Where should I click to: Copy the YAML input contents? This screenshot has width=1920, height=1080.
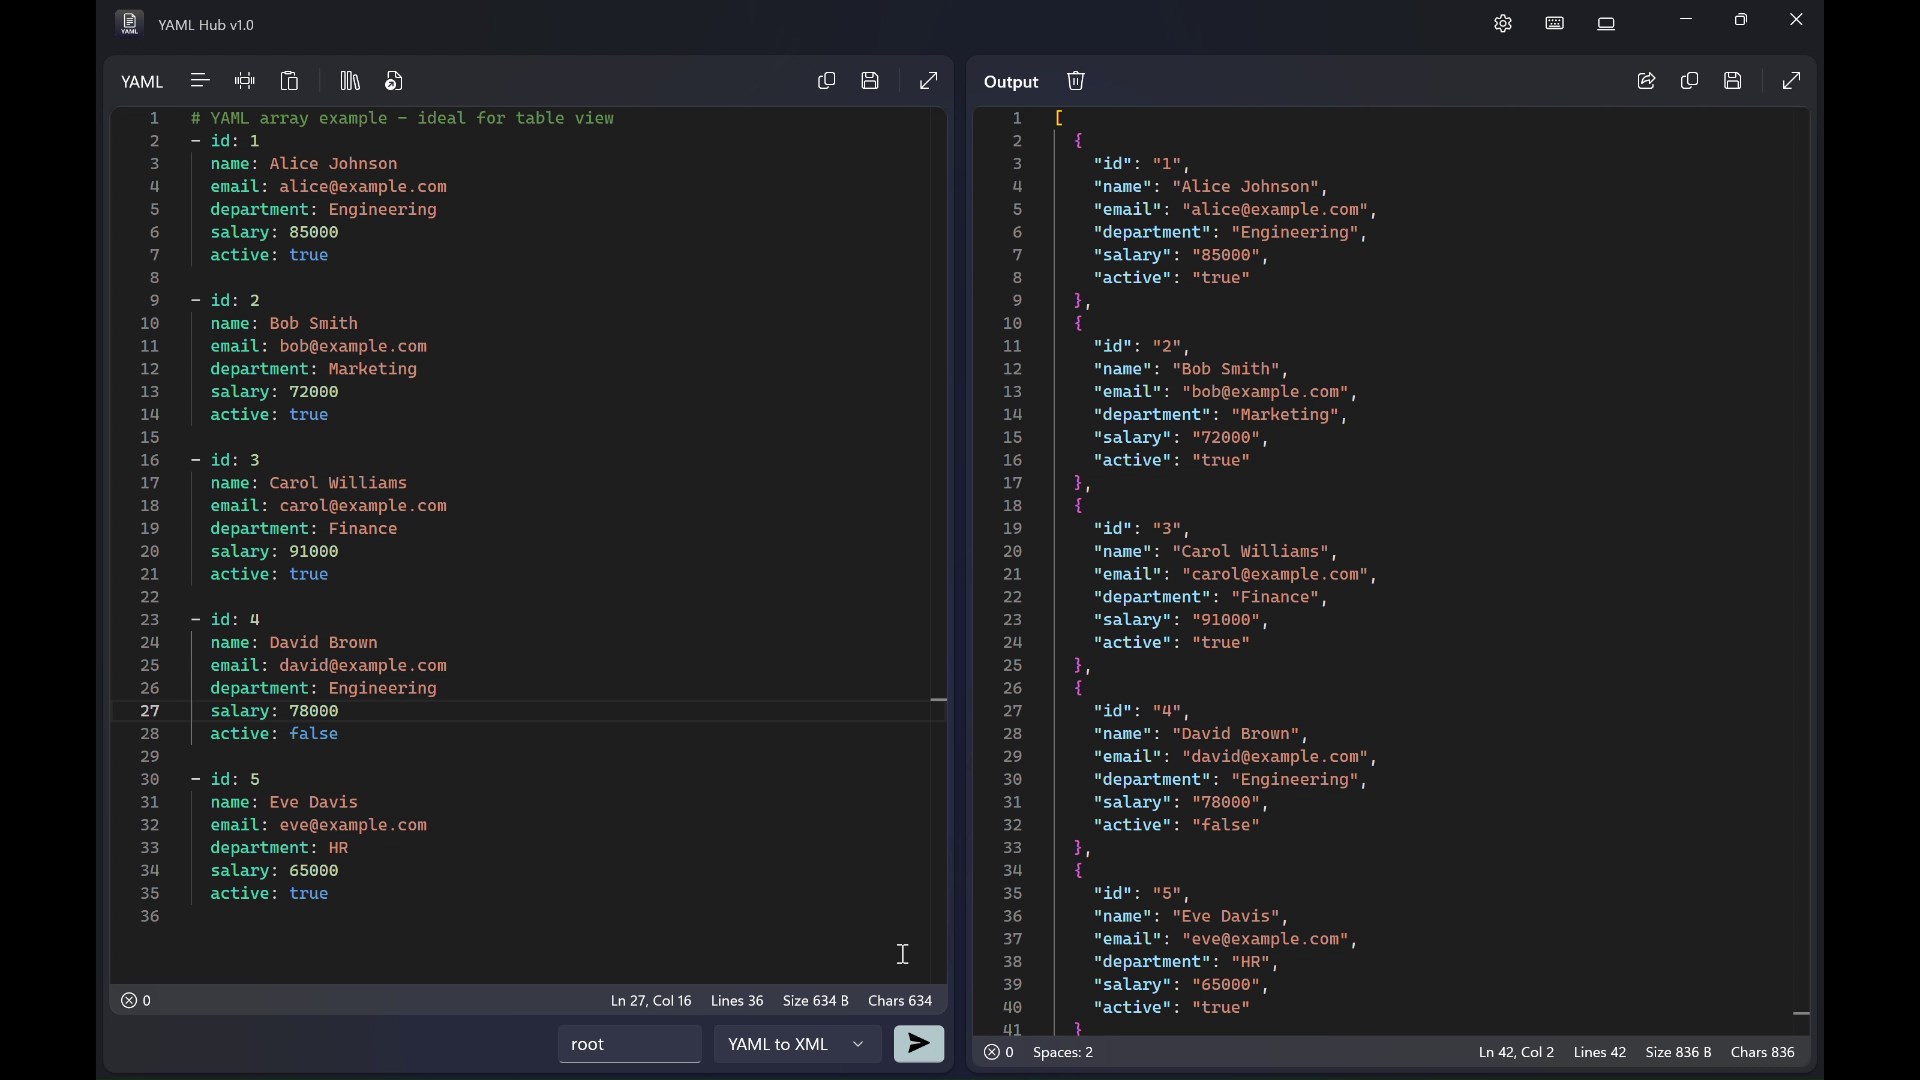pyautogui.click(x=827, y=81)
